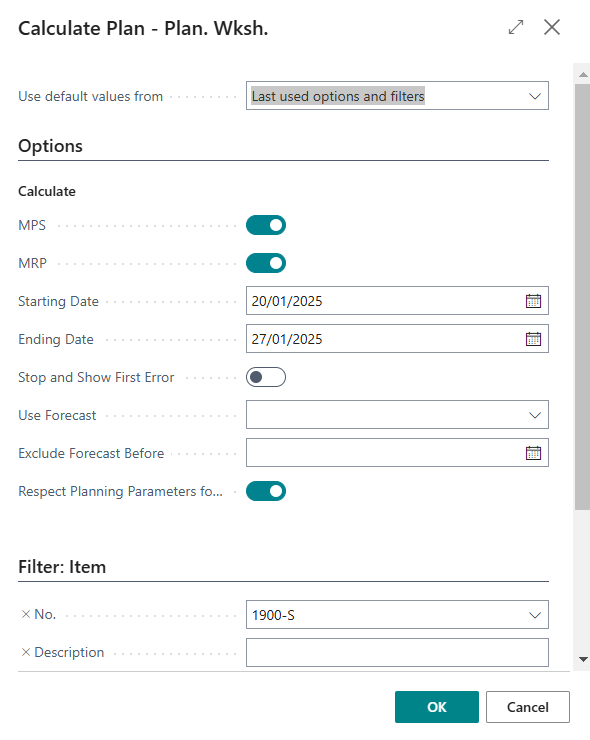Remove the Description filter with X icon
This screenshot has height=740, width=590.
point(26,652)
